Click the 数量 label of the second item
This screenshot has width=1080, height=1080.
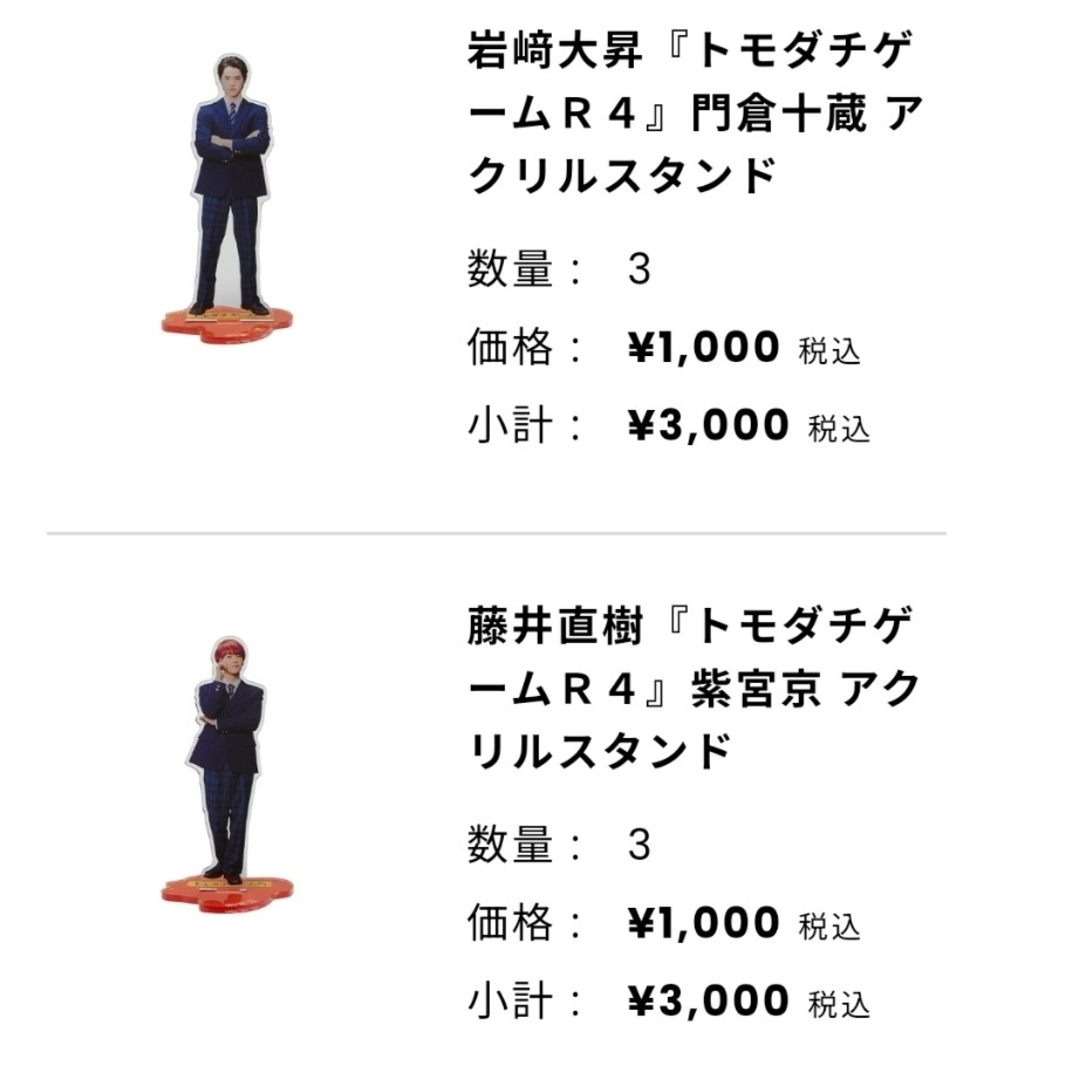[510, 845]
